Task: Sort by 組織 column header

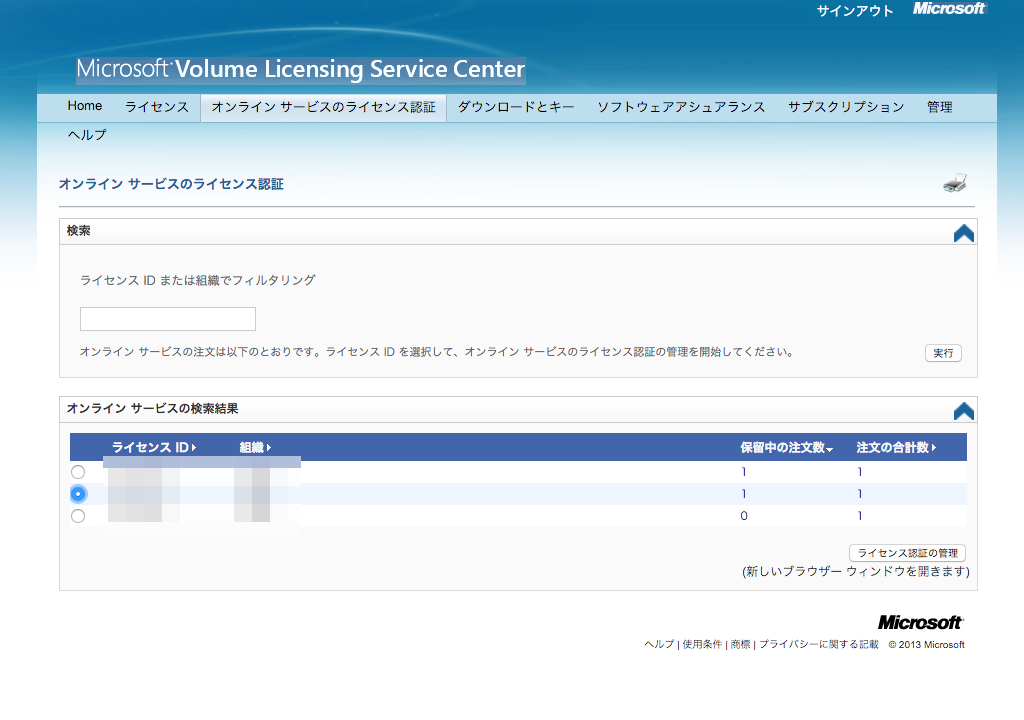Action: [255, 448]
